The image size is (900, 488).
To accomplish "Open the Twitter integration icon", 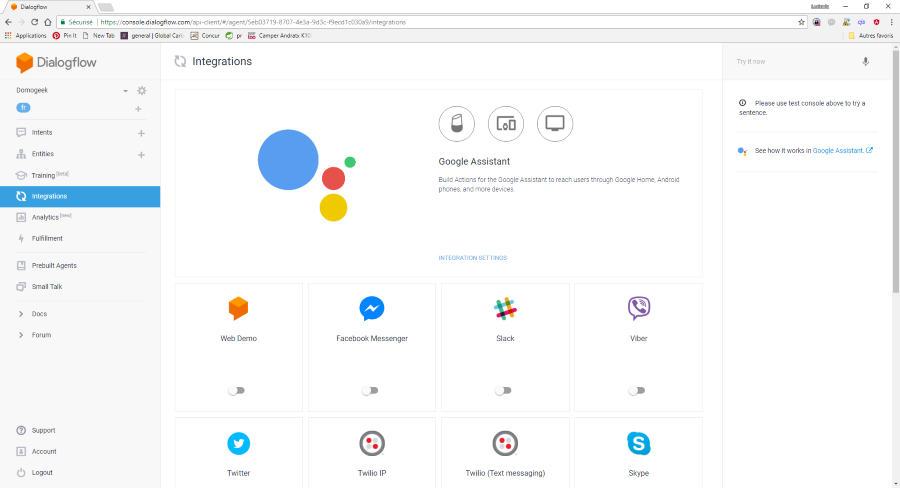I will (x=238, y=443).
